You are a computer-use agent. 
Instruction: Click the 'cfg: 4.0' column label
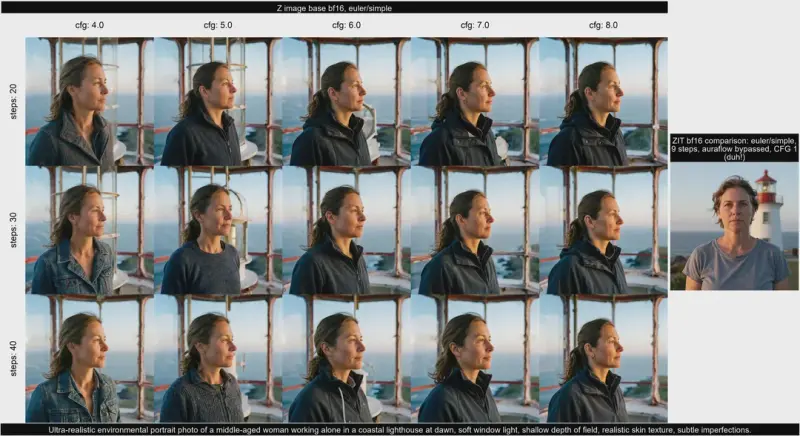(89, 26)
